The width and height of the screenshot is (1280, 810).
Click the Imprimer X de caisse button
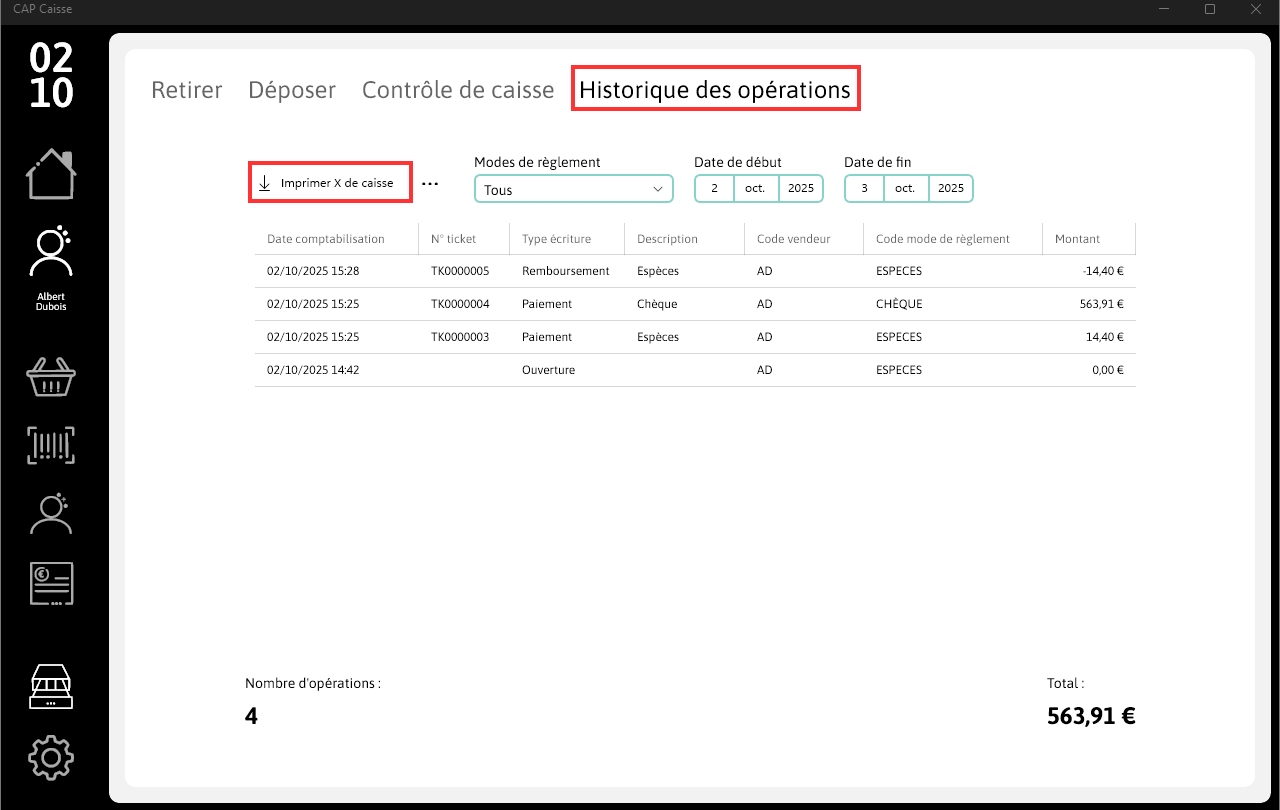pos(330,183)
